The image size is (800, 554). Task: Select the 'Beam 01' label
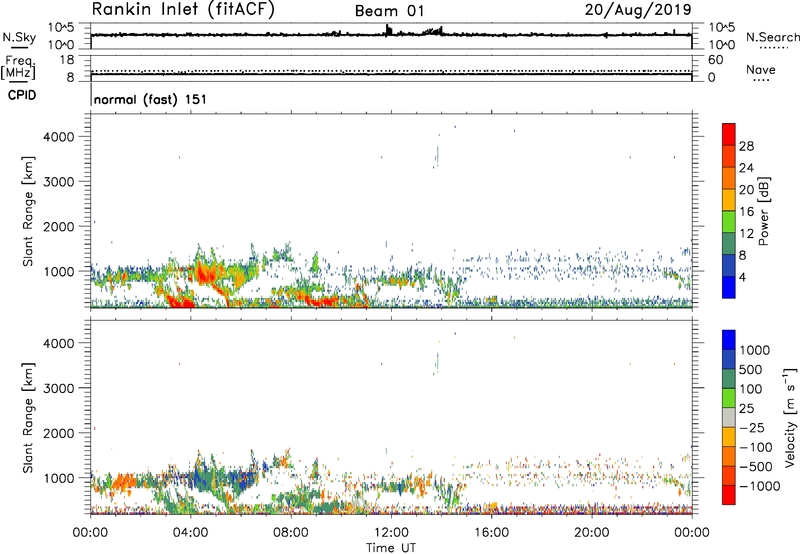coord(389,11)
